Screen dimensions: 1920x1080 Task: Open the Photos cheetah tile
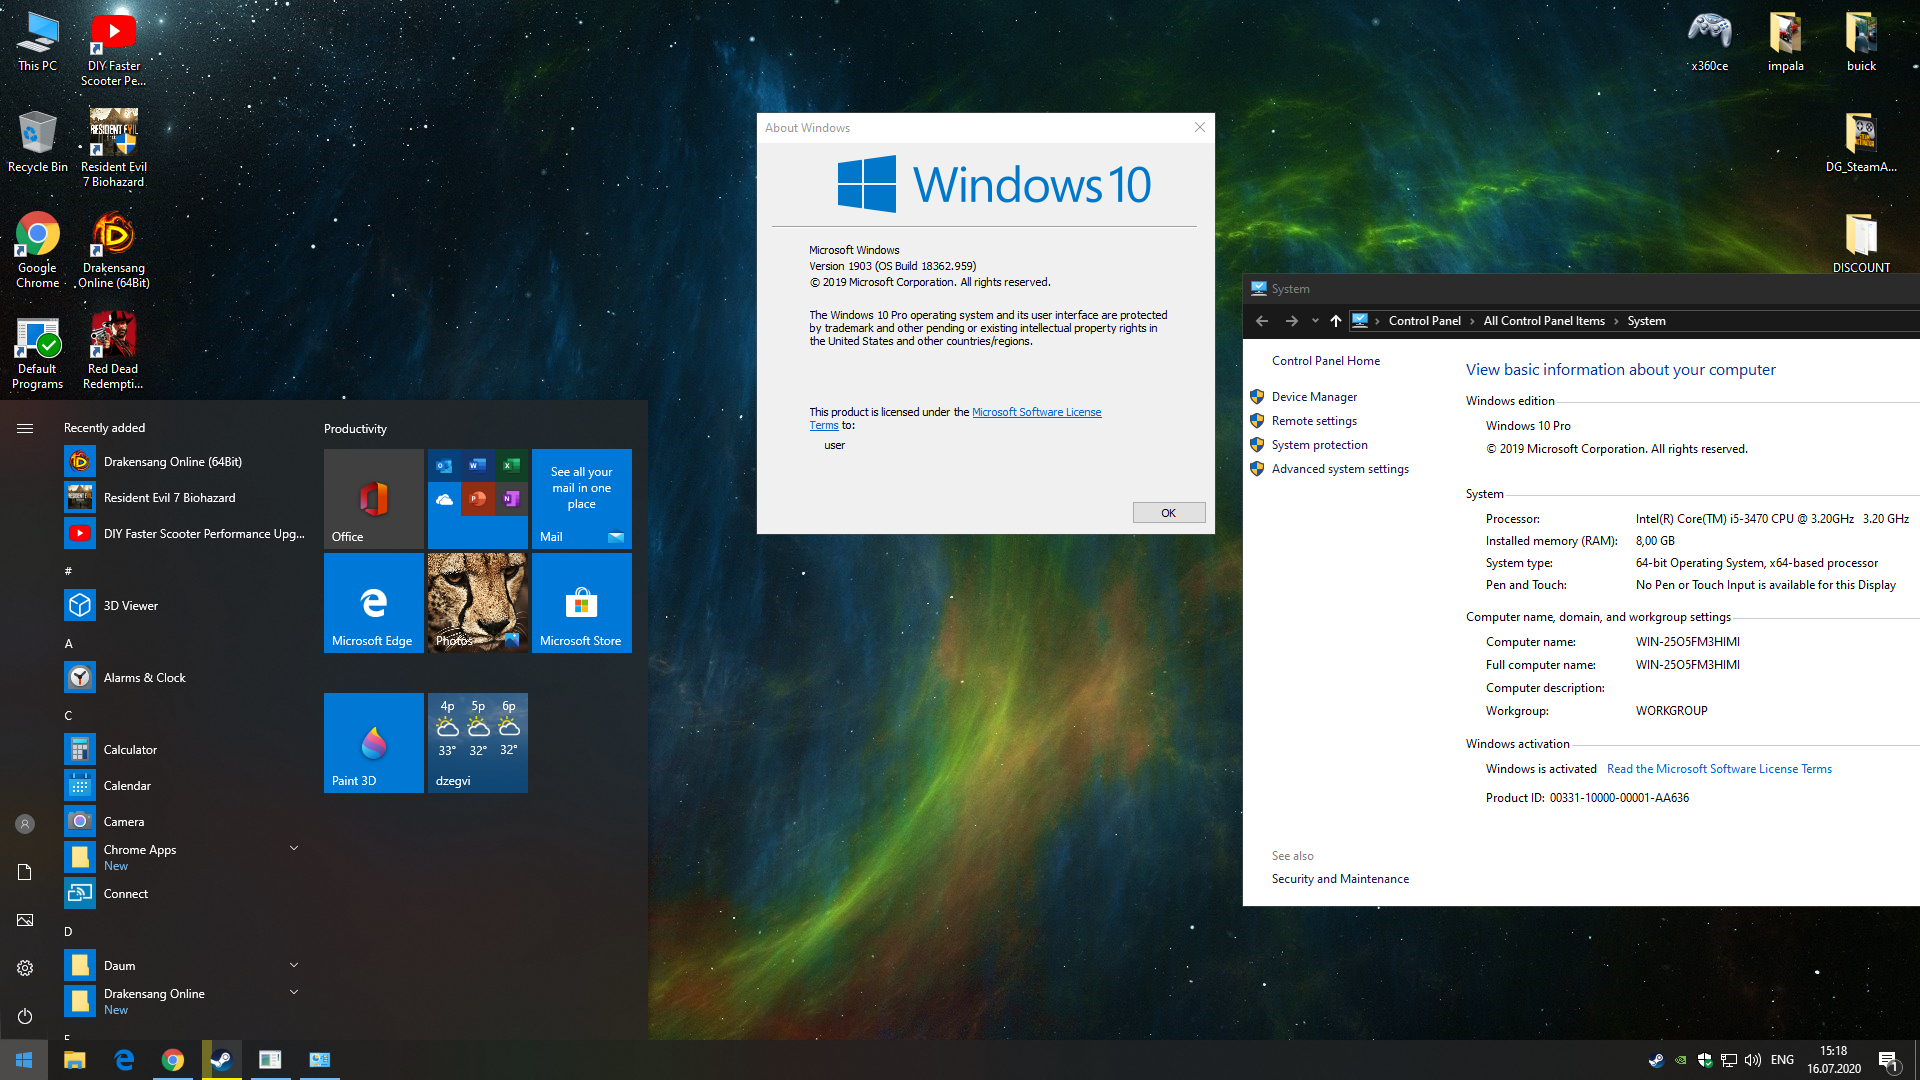477,603
